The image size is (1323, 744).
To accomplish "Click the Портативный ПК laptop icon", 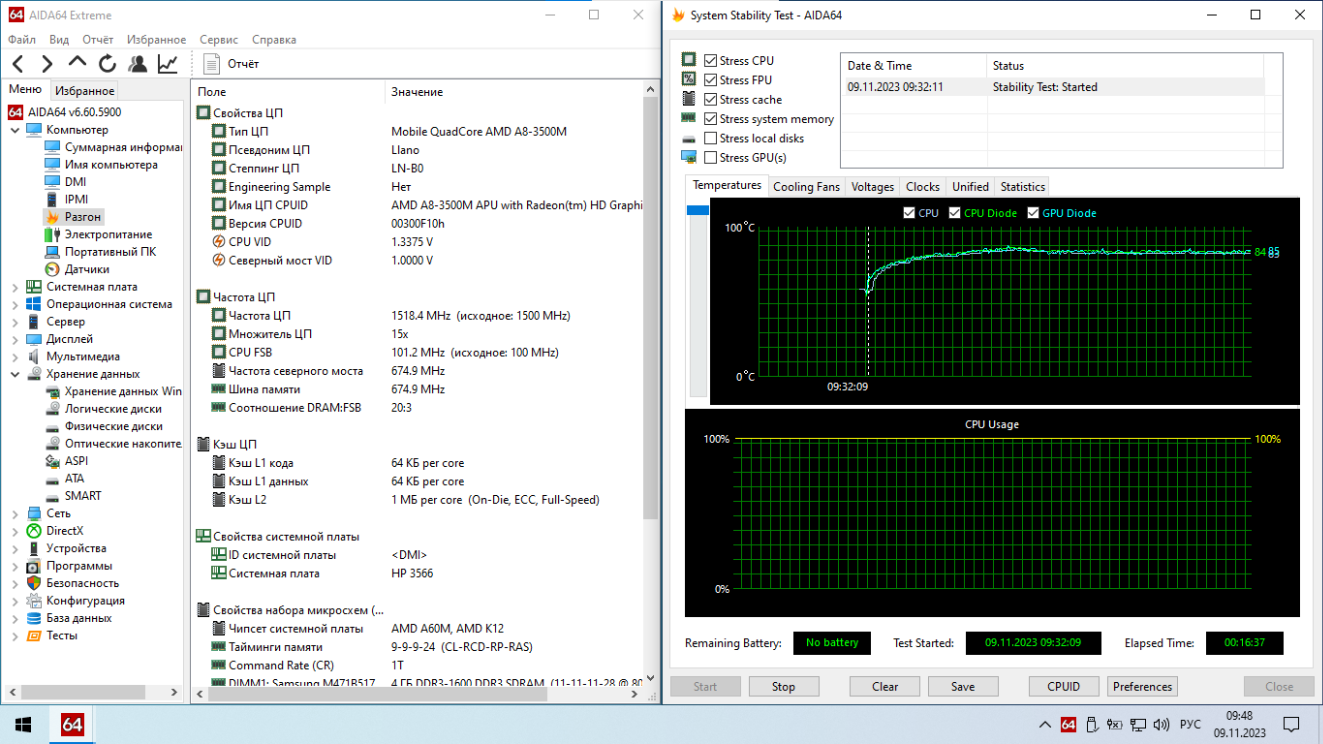I will click(x=52, y=252).
